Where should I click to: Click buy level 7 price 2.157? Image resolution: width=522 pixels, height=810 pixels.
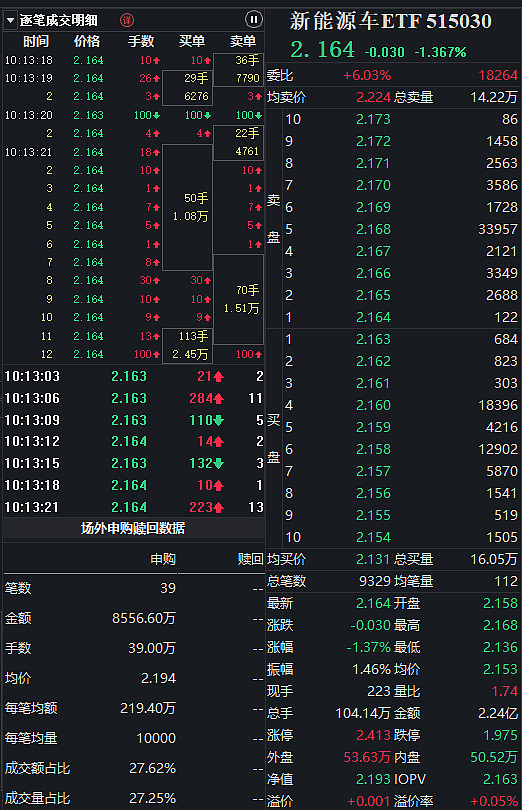[373, 471]
